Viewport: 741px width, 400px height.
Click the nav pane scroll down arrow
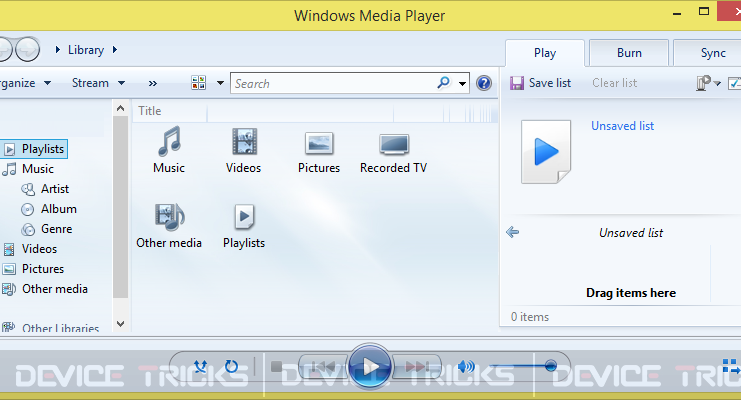(x=121, y=324)
